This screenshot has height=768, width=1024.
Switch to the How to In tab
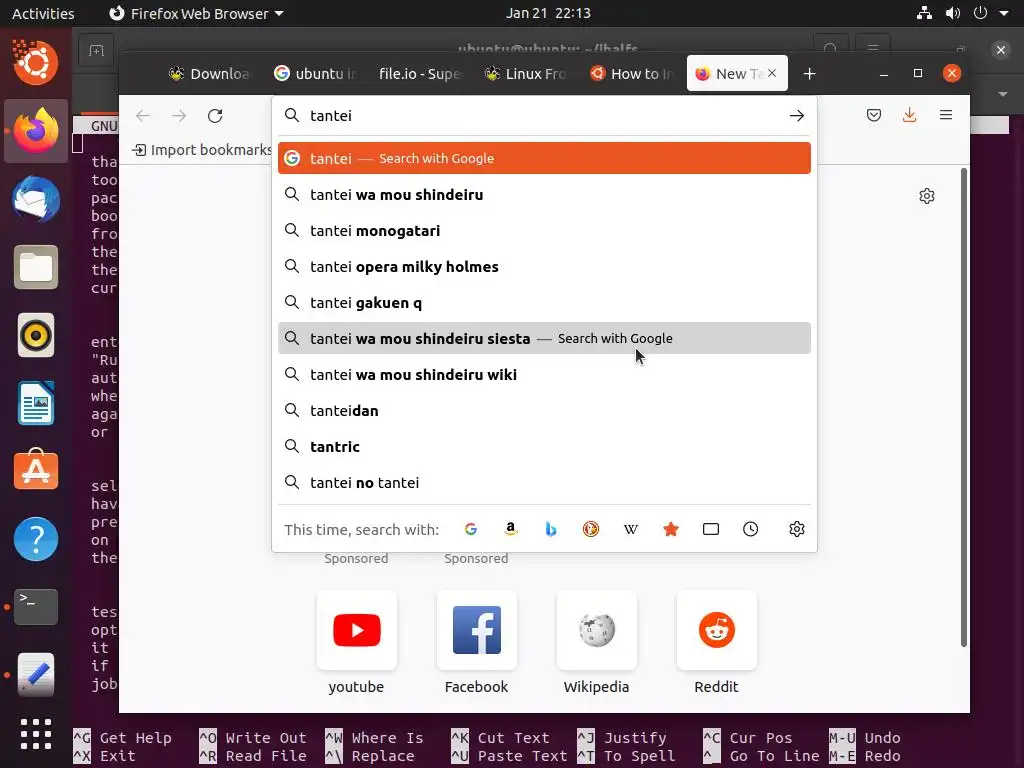tap(632, 74)
